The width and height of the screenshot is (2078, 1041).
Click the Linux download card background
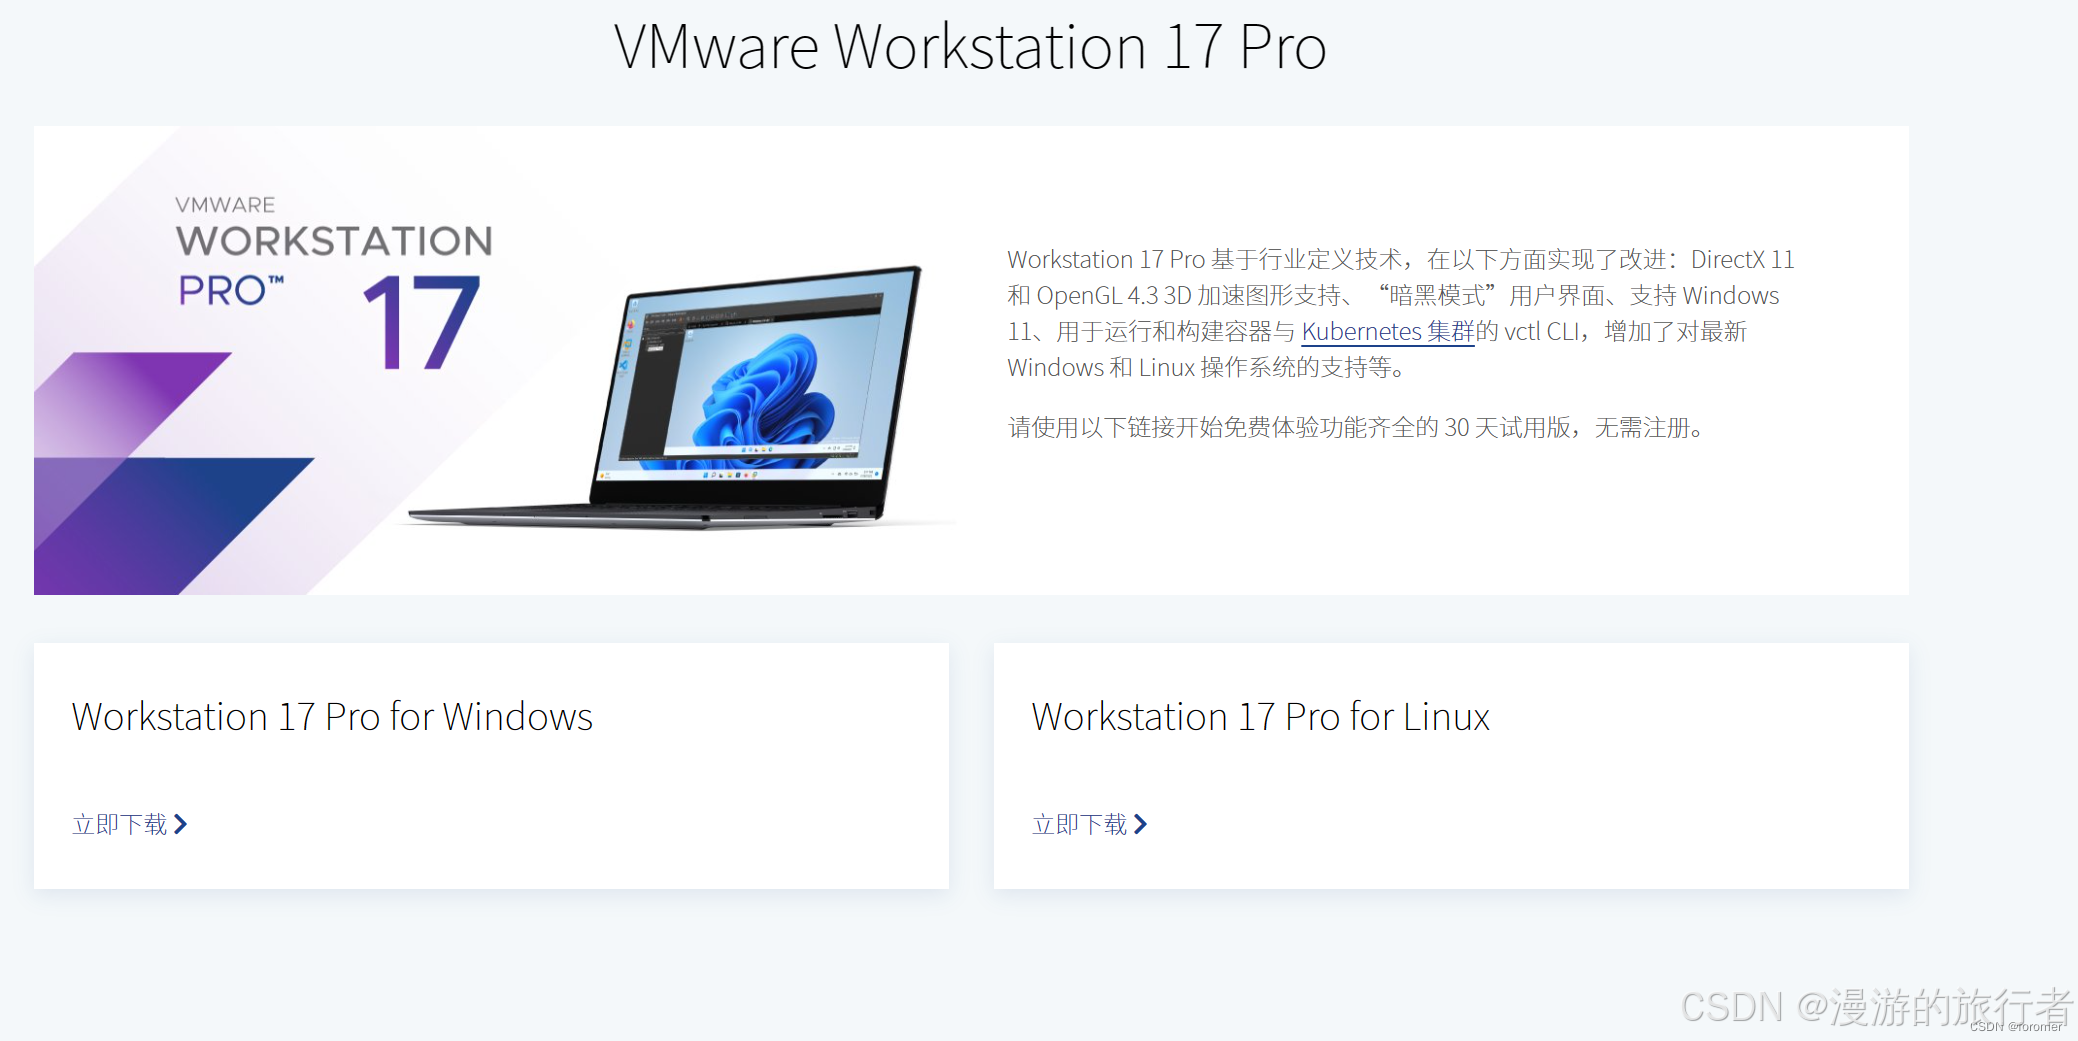(x=1451, y=766)
